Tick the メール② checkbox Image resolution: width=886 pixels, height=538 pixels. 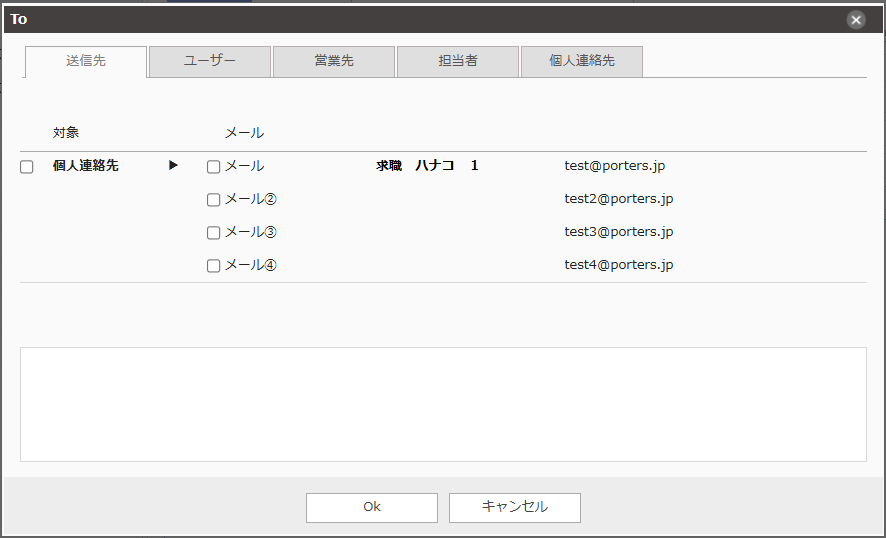click(x=214, y=199)
